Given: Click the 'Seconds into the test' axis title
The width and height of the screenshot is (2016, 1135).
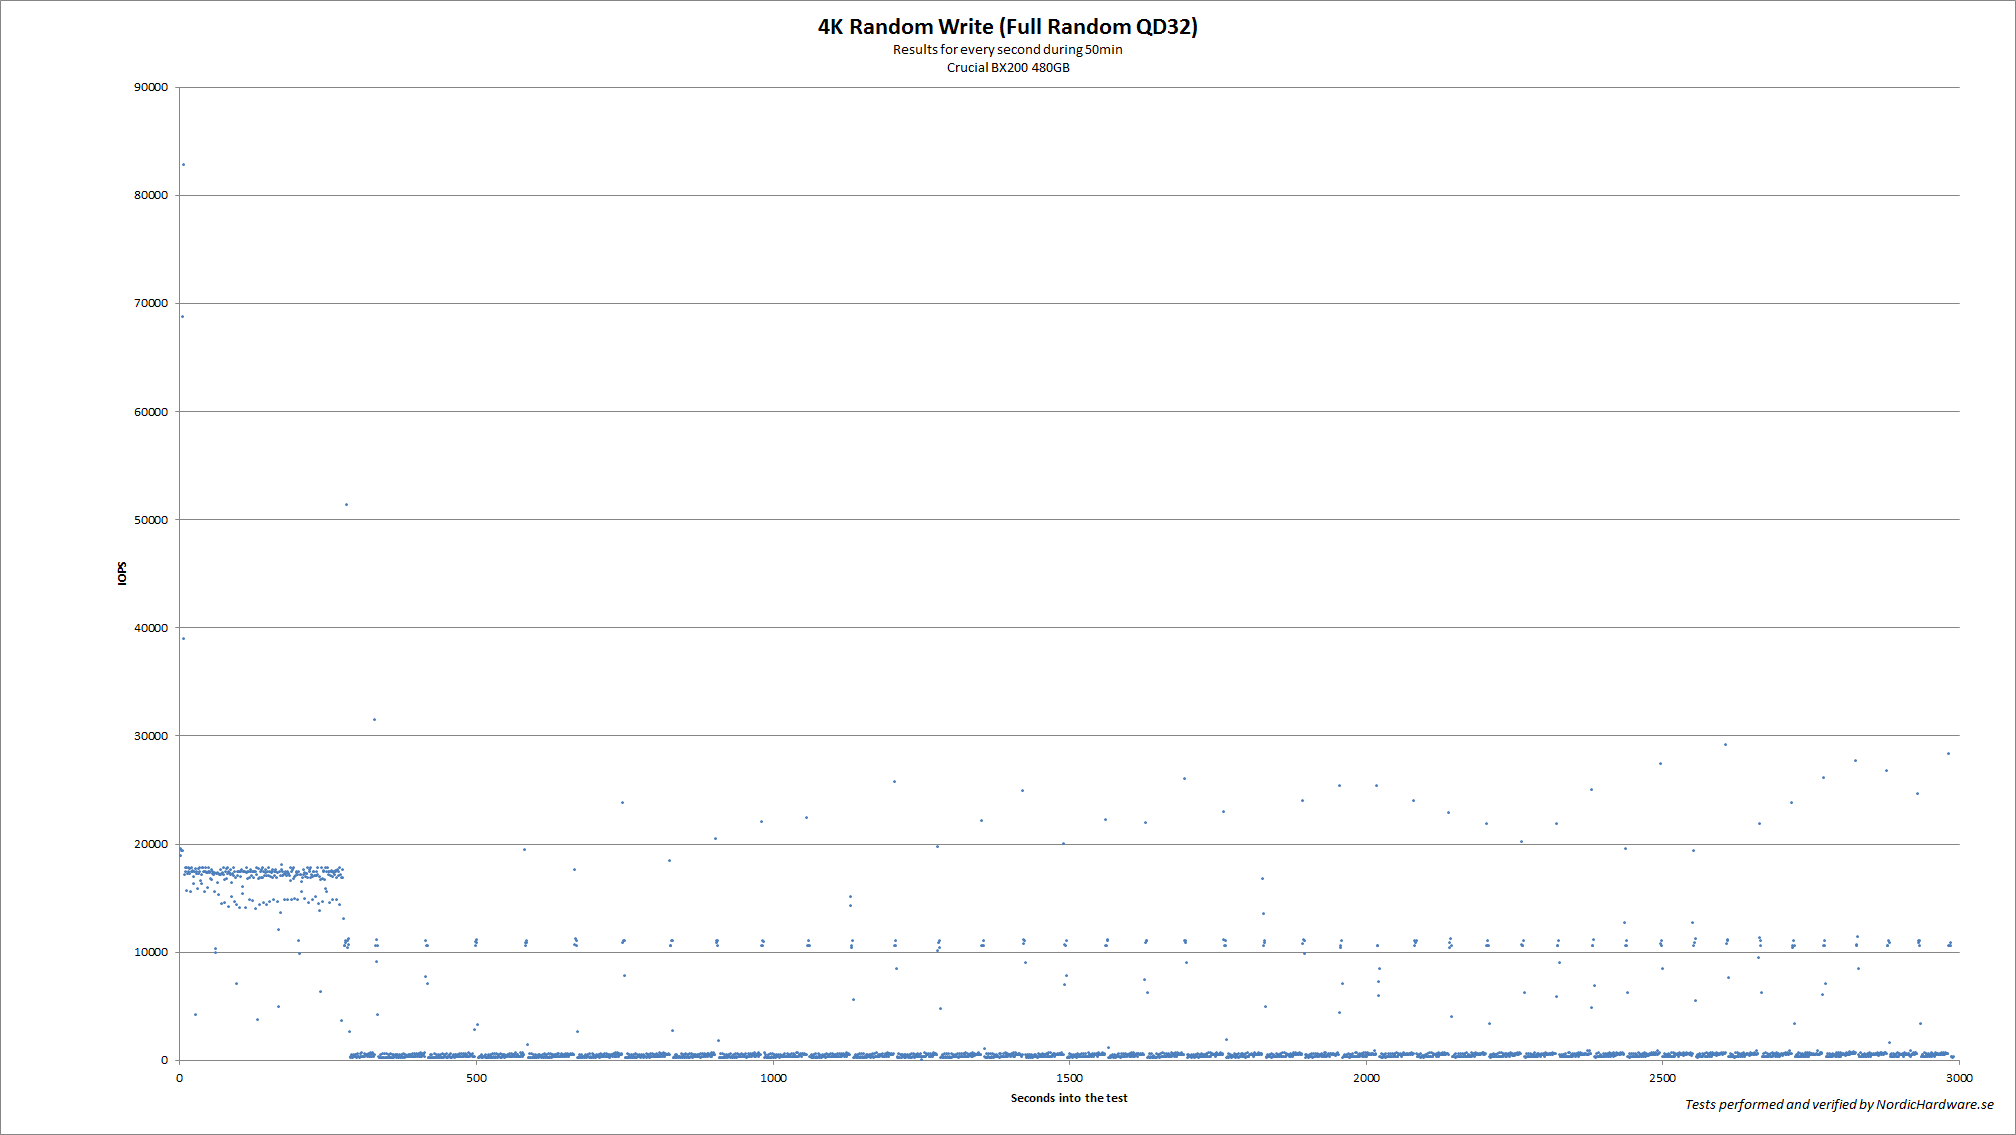Looking at the screenshot, I should 1068,1098.
